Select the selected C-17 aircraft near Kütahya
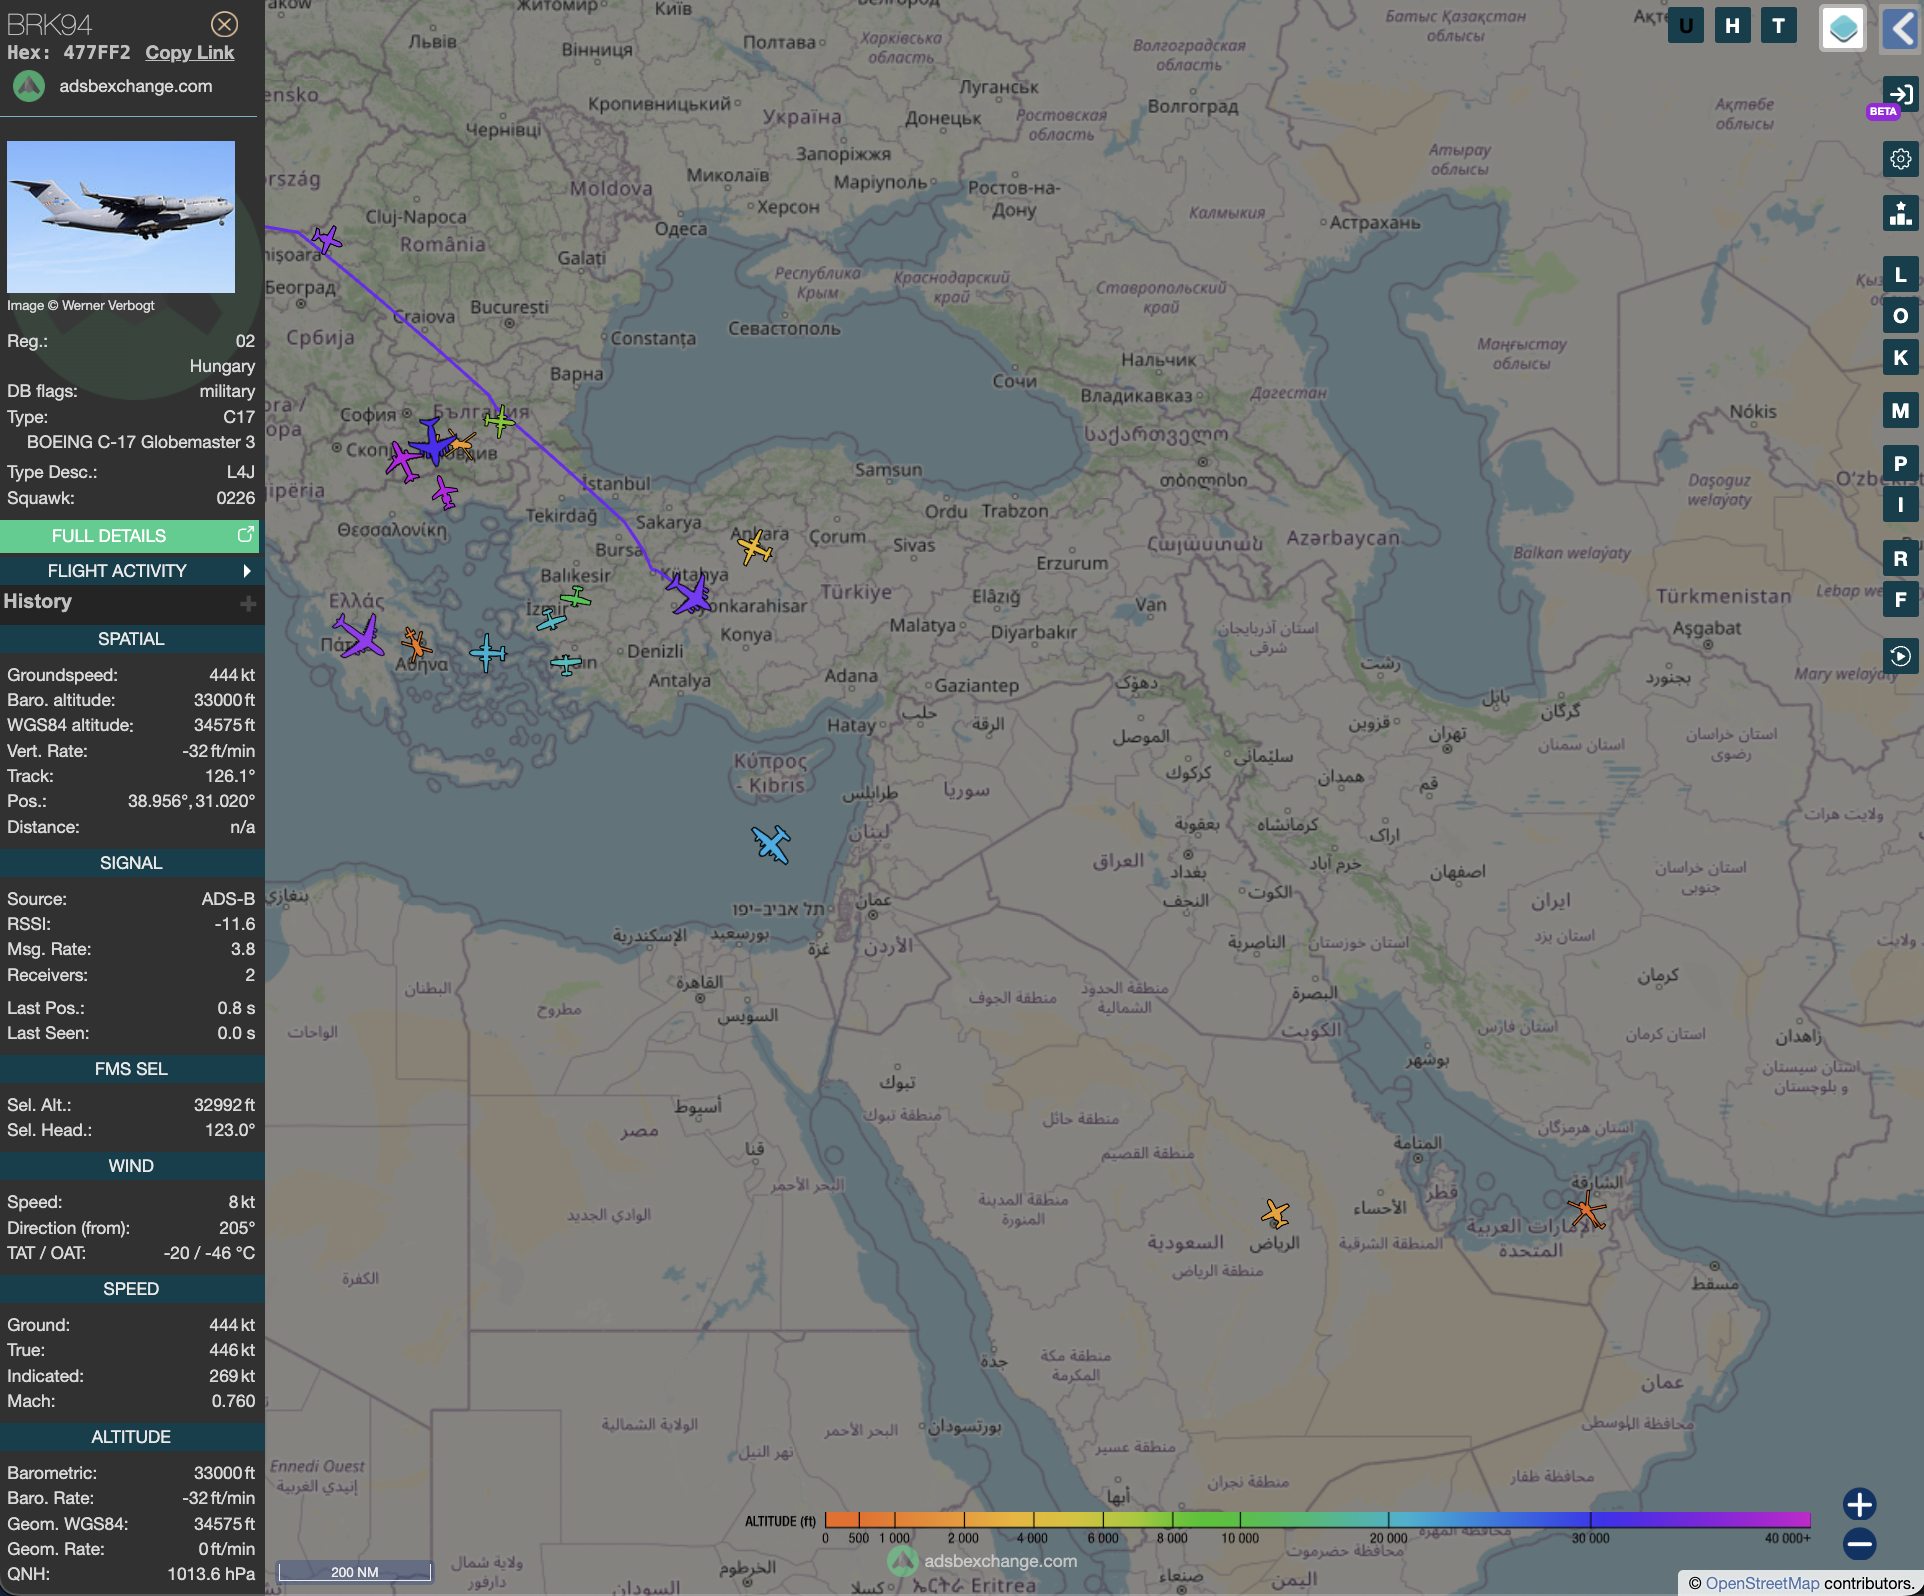Image resolution: width=1924 pixels, height=1596 pixels. [x=690, y=593]
